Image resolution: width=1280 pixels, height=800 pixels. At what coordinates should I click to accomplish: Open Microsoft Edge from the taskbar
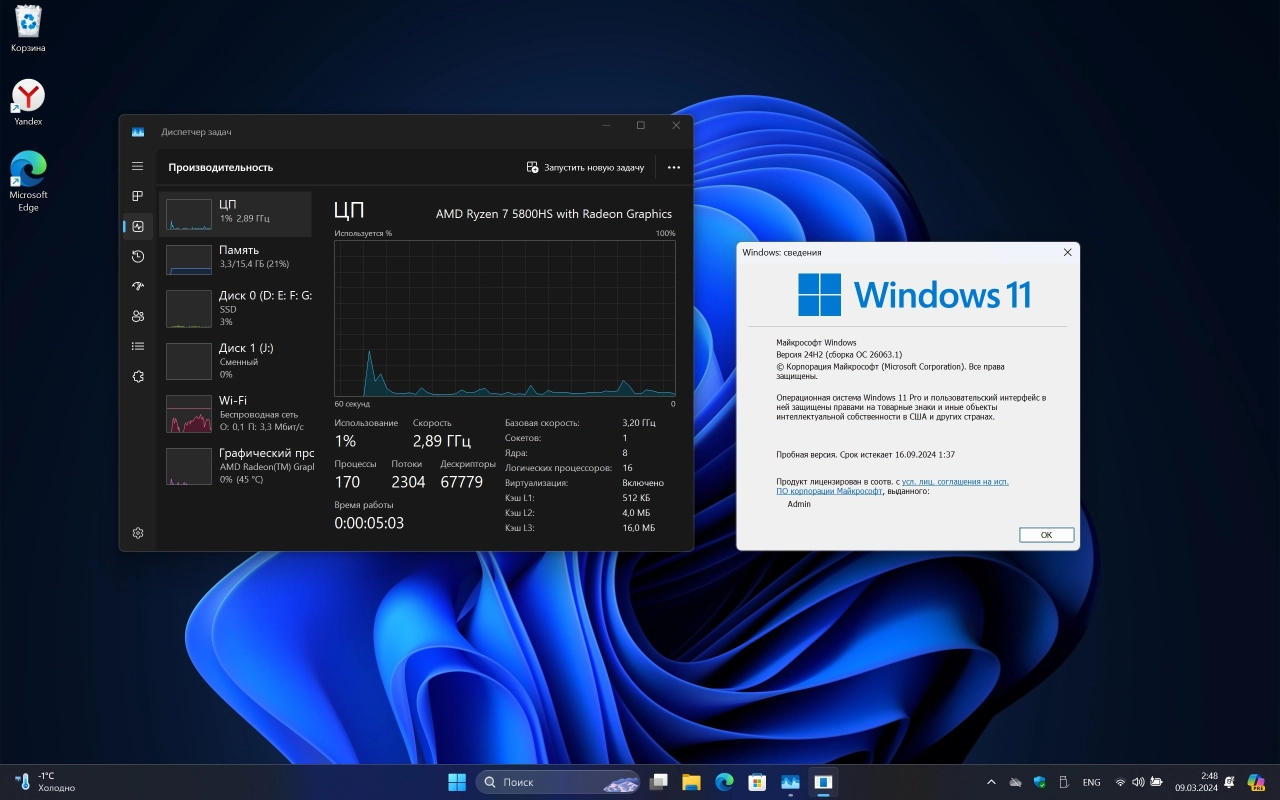[x=724, y=782]
